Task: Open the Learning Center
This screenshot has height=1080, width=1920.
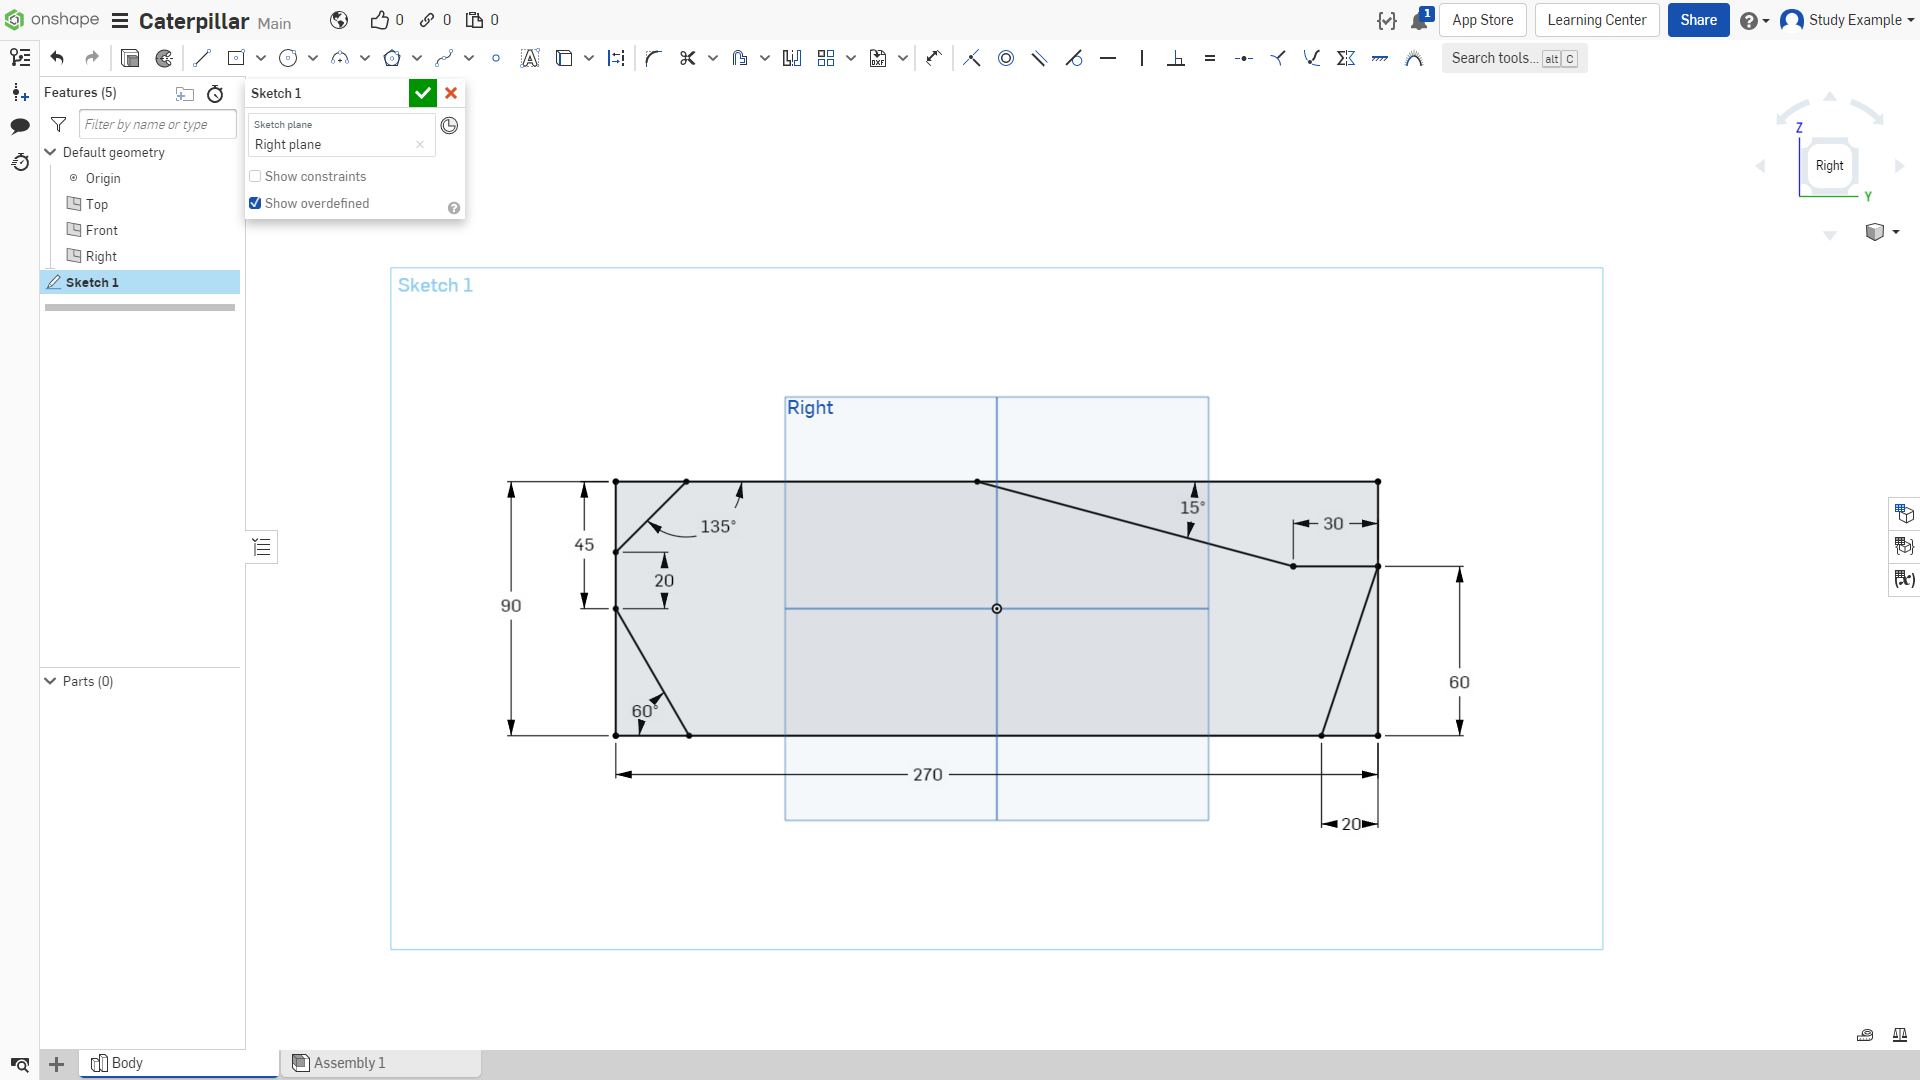Action: 1597,20
